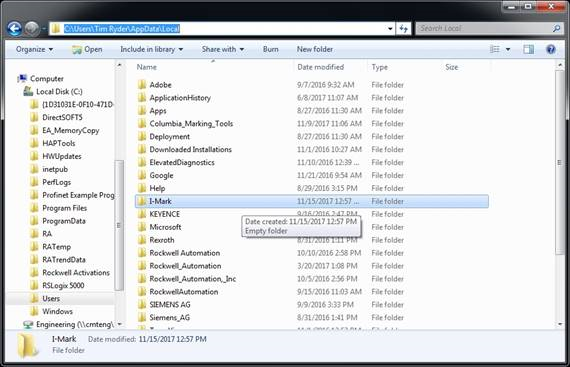The width and height of the screenshot is (570, 367).
Task: Expand the address bar history dropdown arrow
Action: (390, 28)
